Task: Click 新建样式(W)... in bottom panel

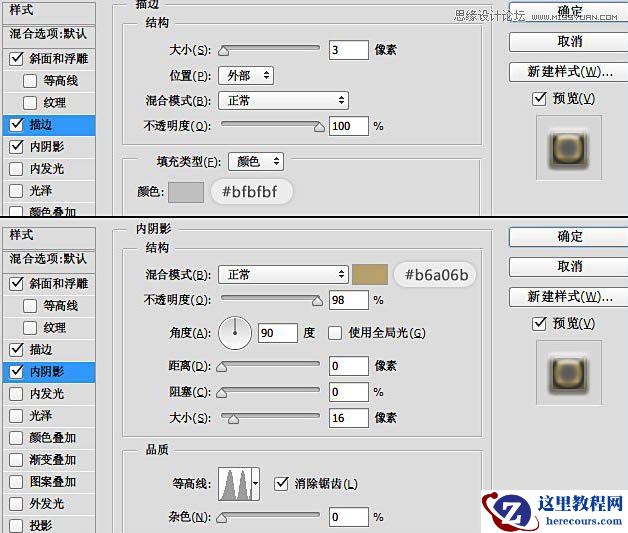Action: pyautogui.click(x=569, y=297)
